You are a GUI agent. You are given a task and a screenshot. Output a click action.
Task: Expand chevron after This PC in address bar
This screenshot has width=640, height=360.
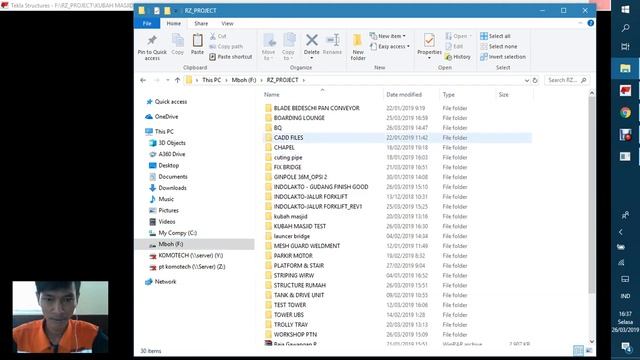pos(226,80)
